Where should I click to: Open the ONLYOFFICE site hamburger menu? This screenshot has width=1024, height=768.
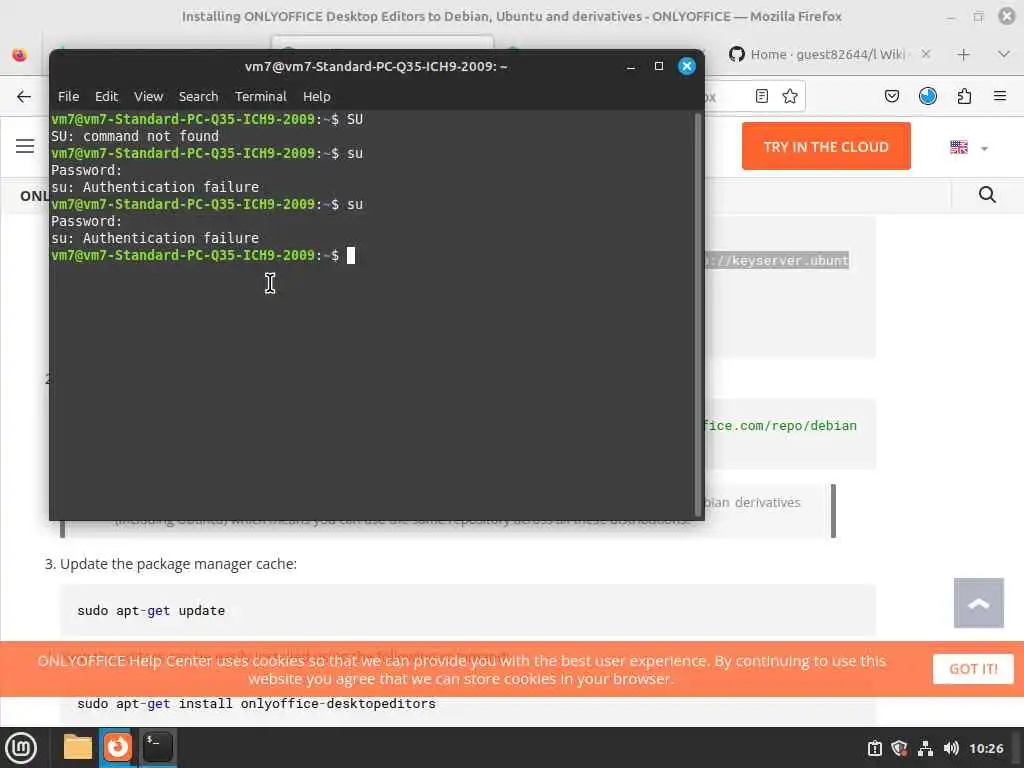[25, 146]
